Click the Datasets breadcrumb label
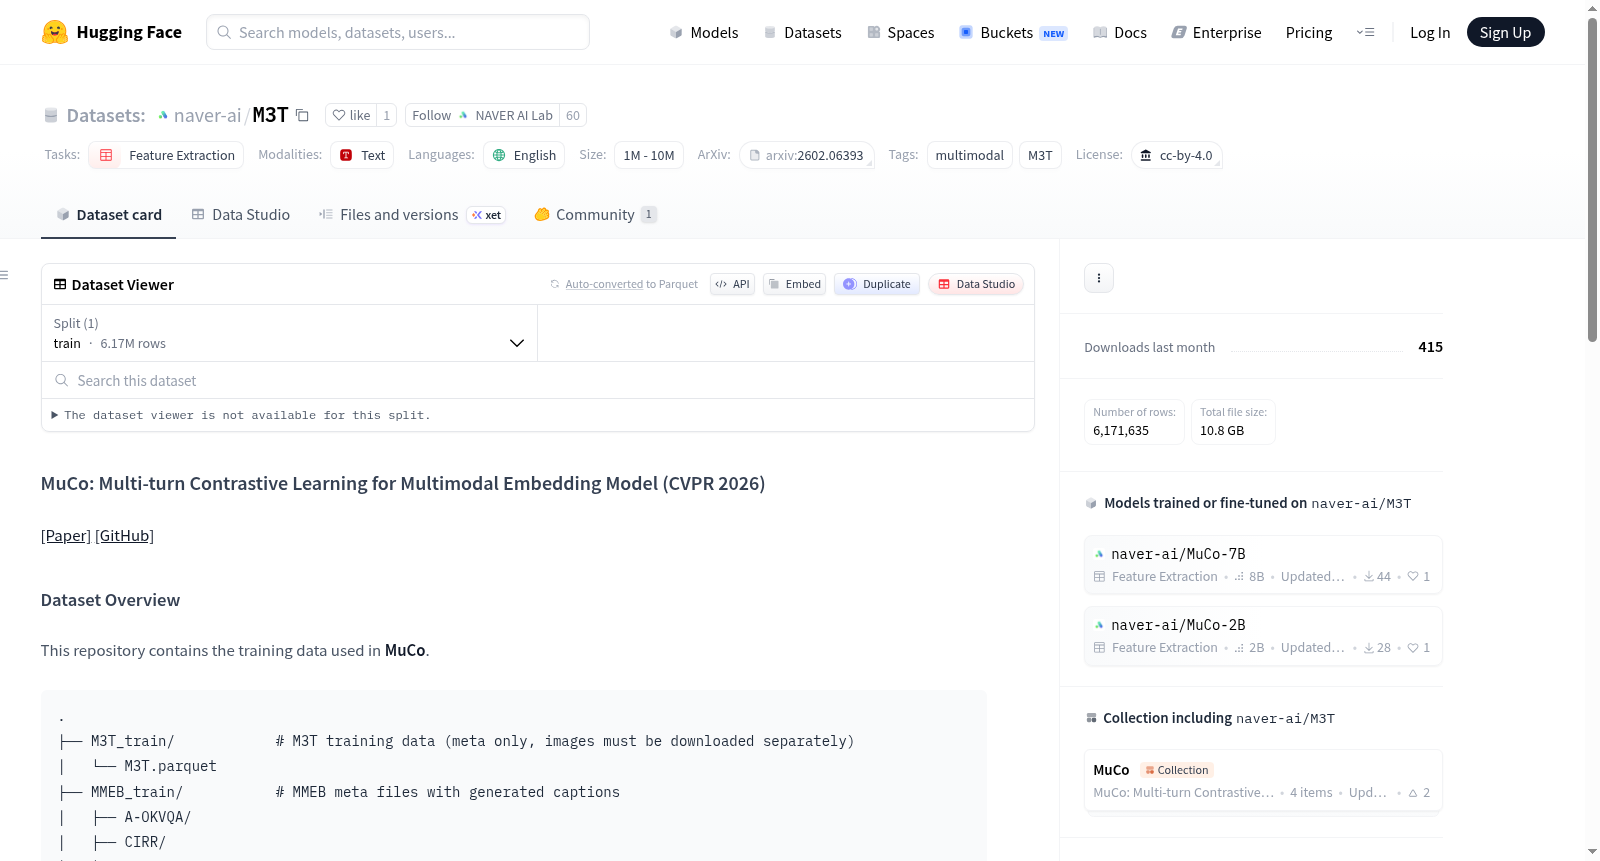The image size is (1600, 861). coord(105,115)
